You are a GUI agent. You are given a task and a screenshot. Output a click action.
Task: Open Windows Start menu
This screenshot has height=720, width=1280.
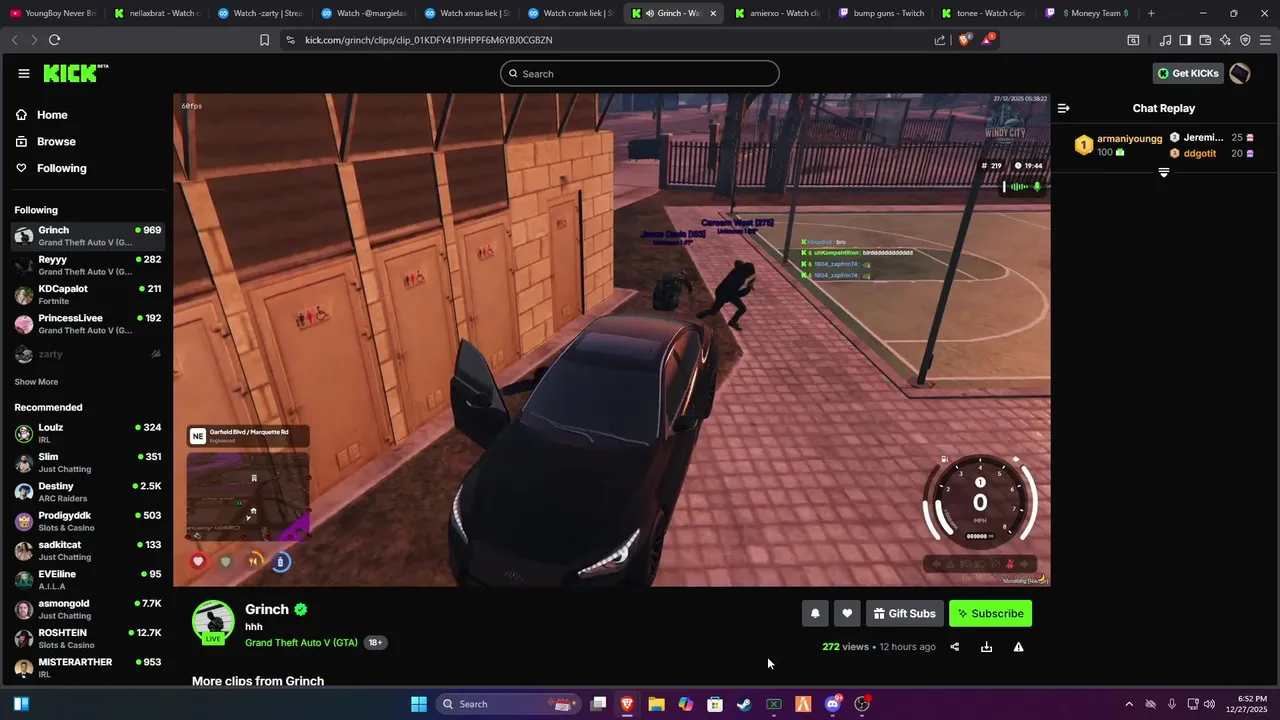pos(419,704)
